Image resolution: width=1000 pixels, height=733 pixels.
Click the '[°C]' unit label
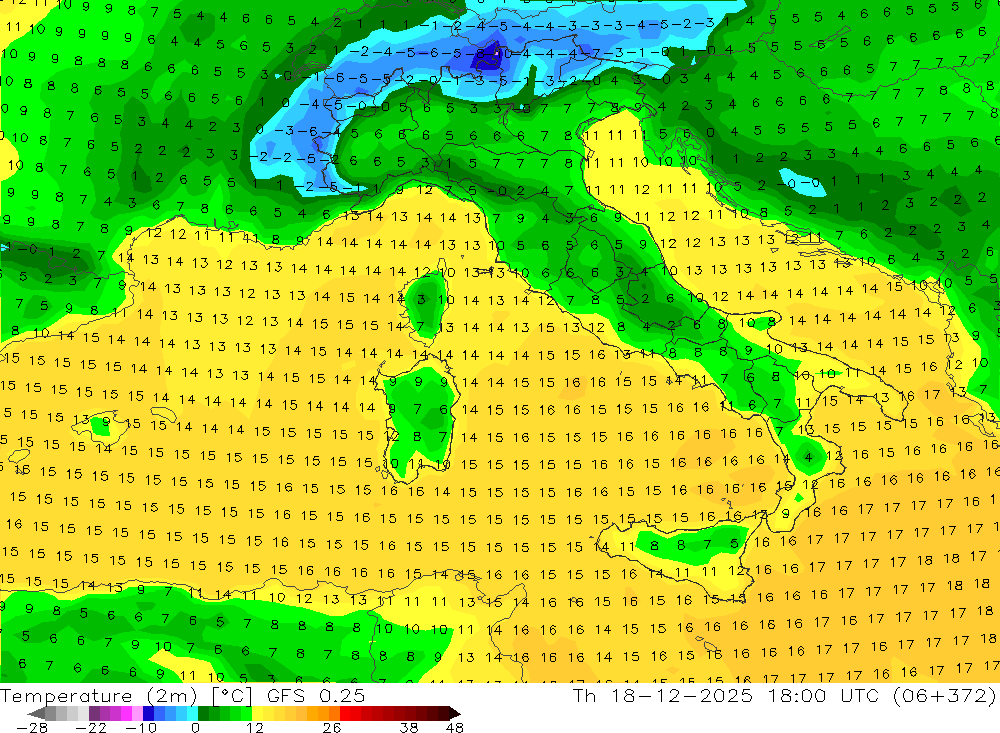[232, 696]
